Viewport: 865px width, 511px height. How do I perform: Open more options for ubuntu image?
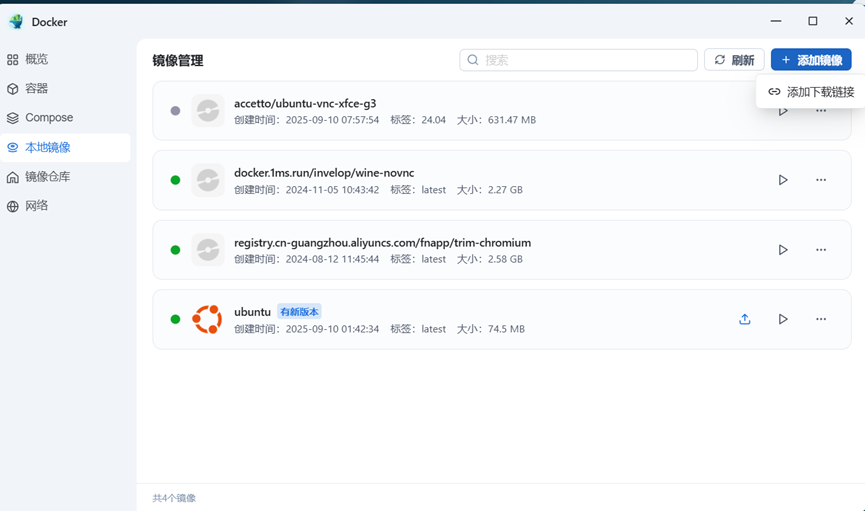click(x=821, y=319)
